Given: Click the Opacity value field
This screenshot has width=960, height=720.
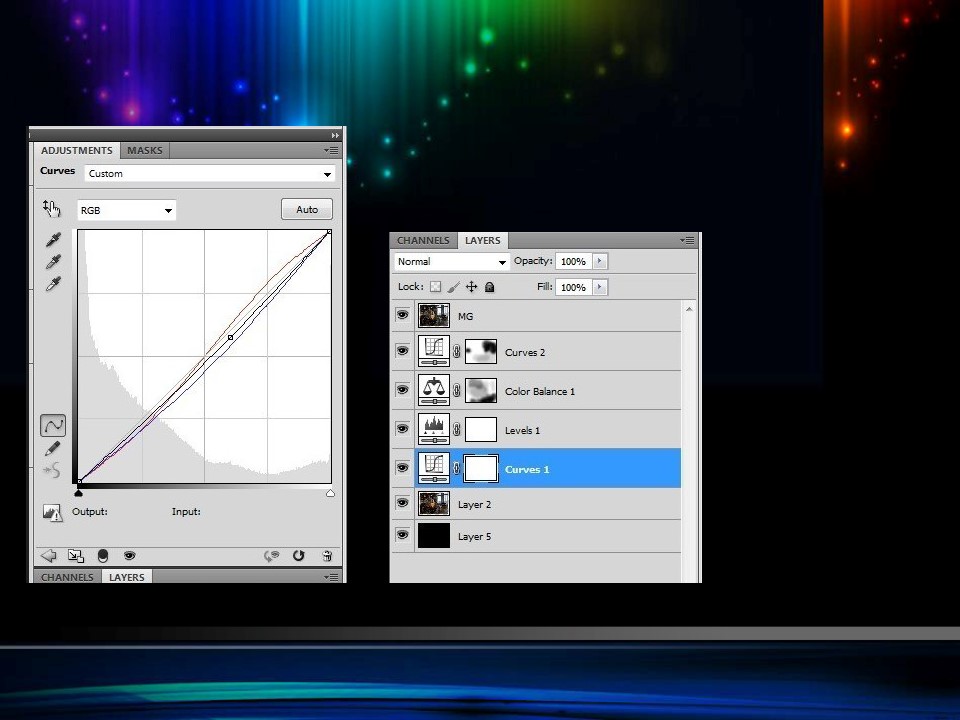Looking at the screenshot, I should 573,261.
